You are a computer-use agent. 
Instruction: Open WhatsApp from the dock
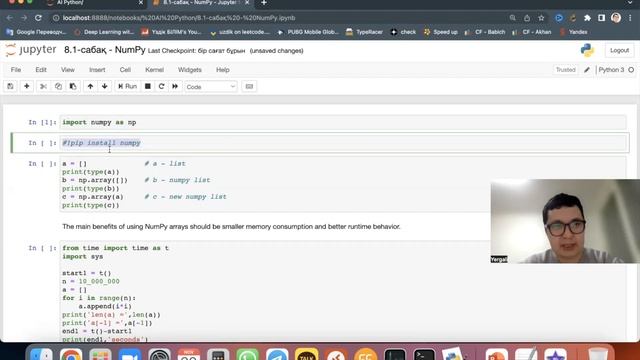(247, 355)
